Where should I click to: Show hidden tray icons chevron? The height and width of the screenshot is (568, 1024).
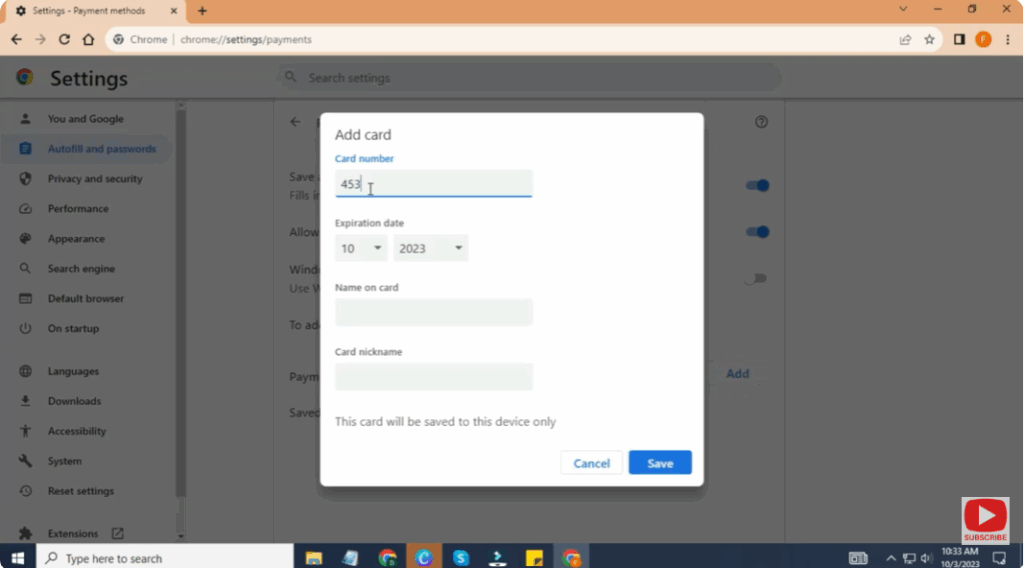click(x=891, y=558)
